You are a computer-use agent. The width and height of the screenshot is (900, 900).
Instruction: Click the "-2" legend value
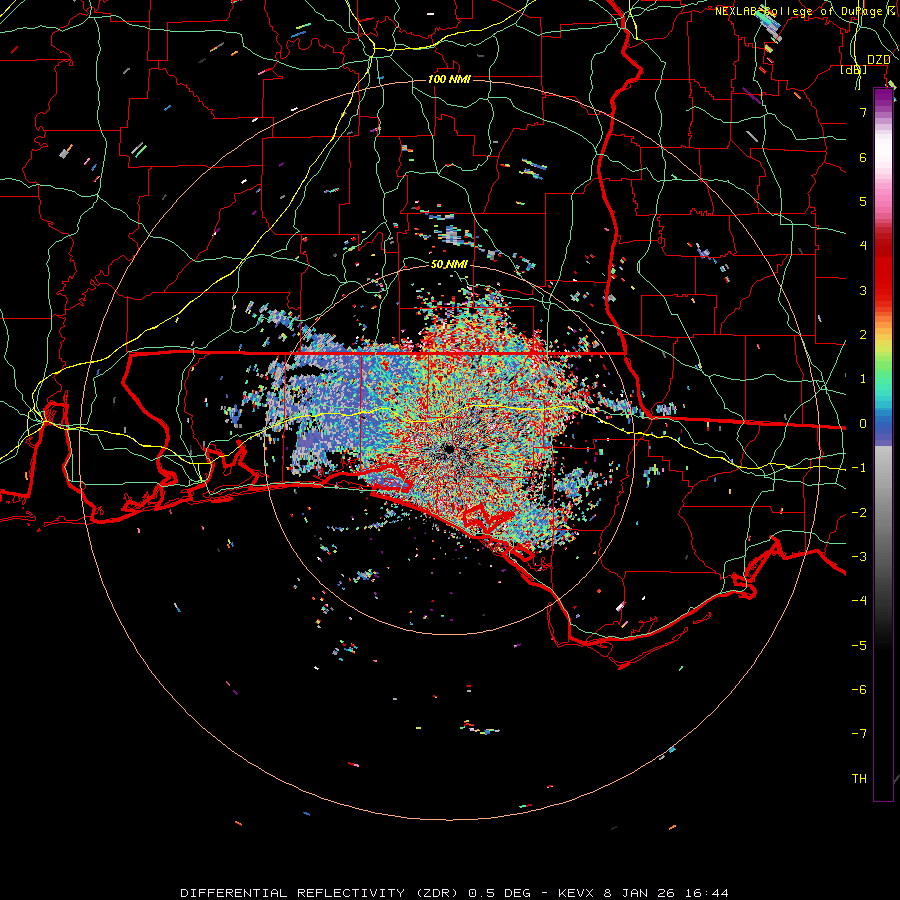pos(859,513)
